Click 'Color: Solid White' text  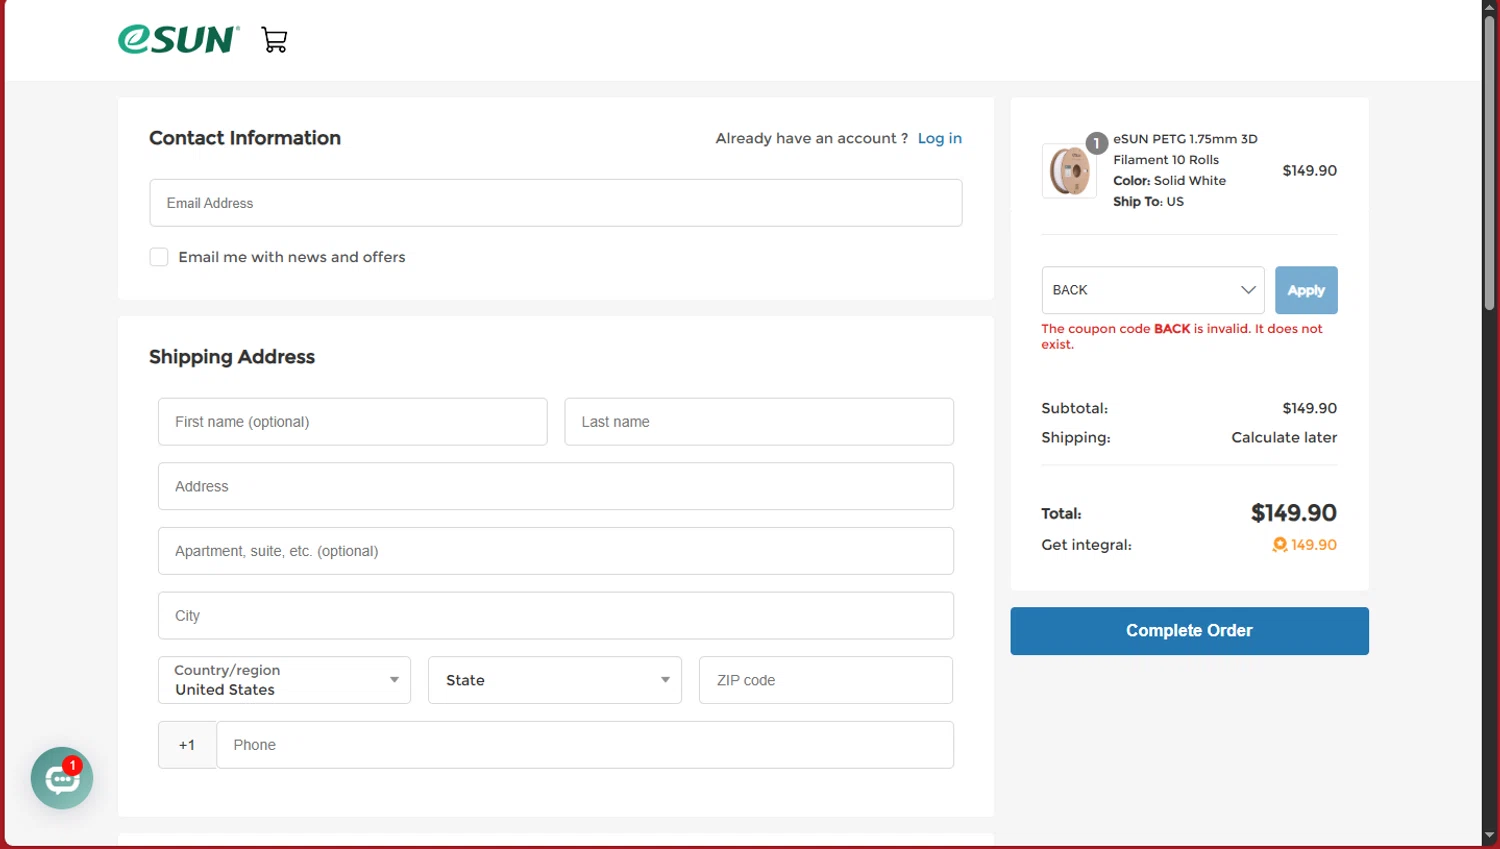pos(1169,181)
